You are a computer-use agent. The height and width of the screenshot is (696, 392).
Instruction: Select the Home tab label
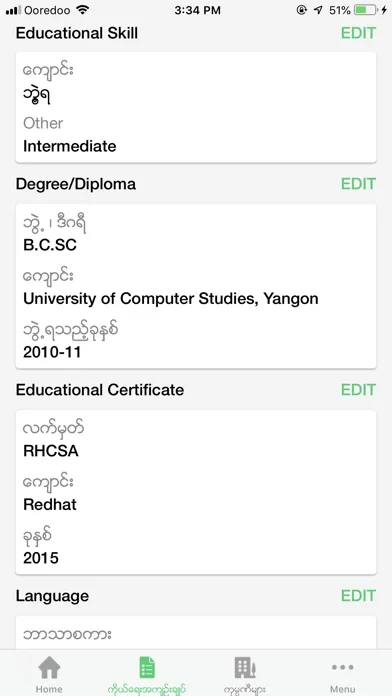pos(49,689)
